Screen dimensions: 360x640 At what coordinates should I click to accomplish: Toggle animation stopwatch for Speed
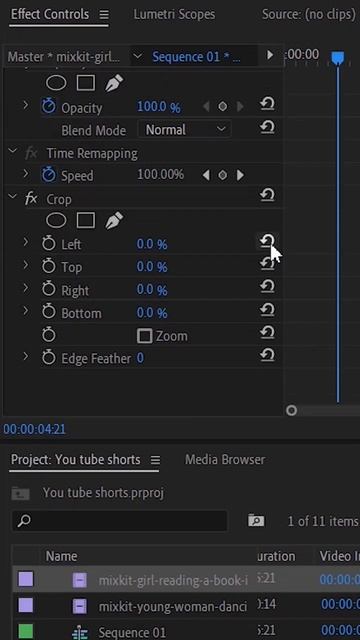click(49, 175)
